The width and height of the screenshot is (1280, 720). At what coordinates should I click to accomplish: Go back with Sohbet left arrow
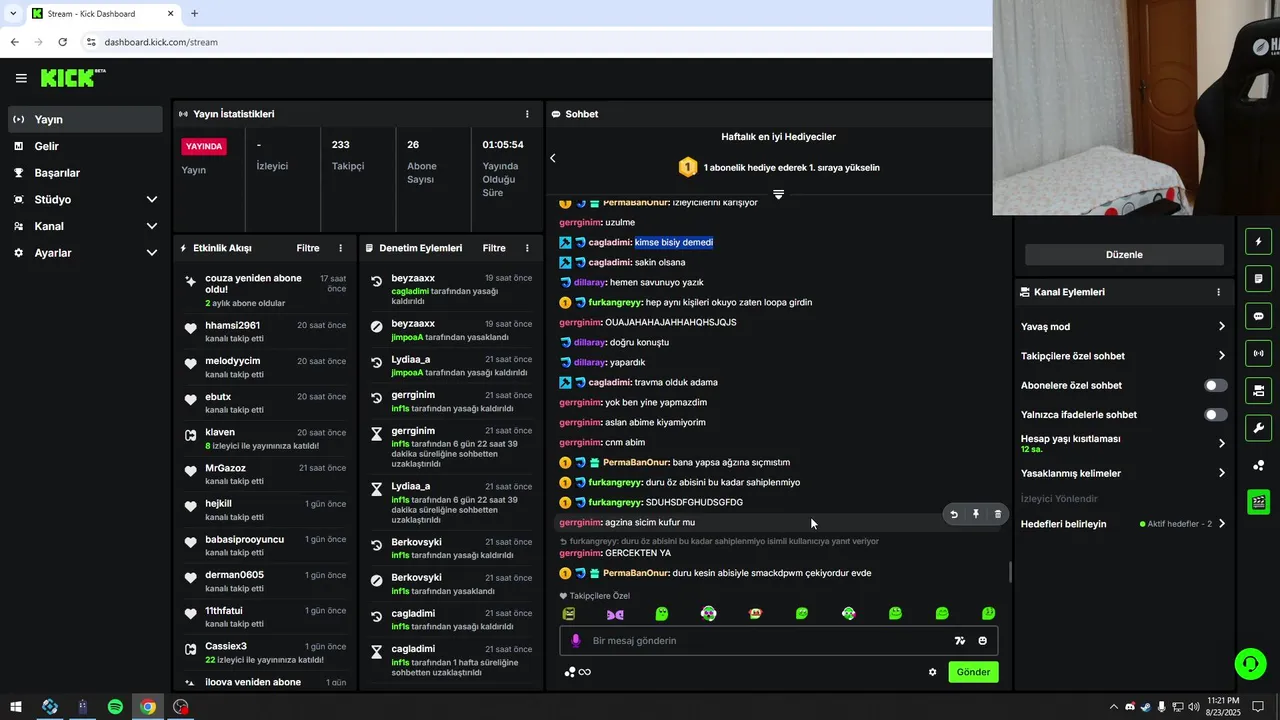tap(552, 158)
